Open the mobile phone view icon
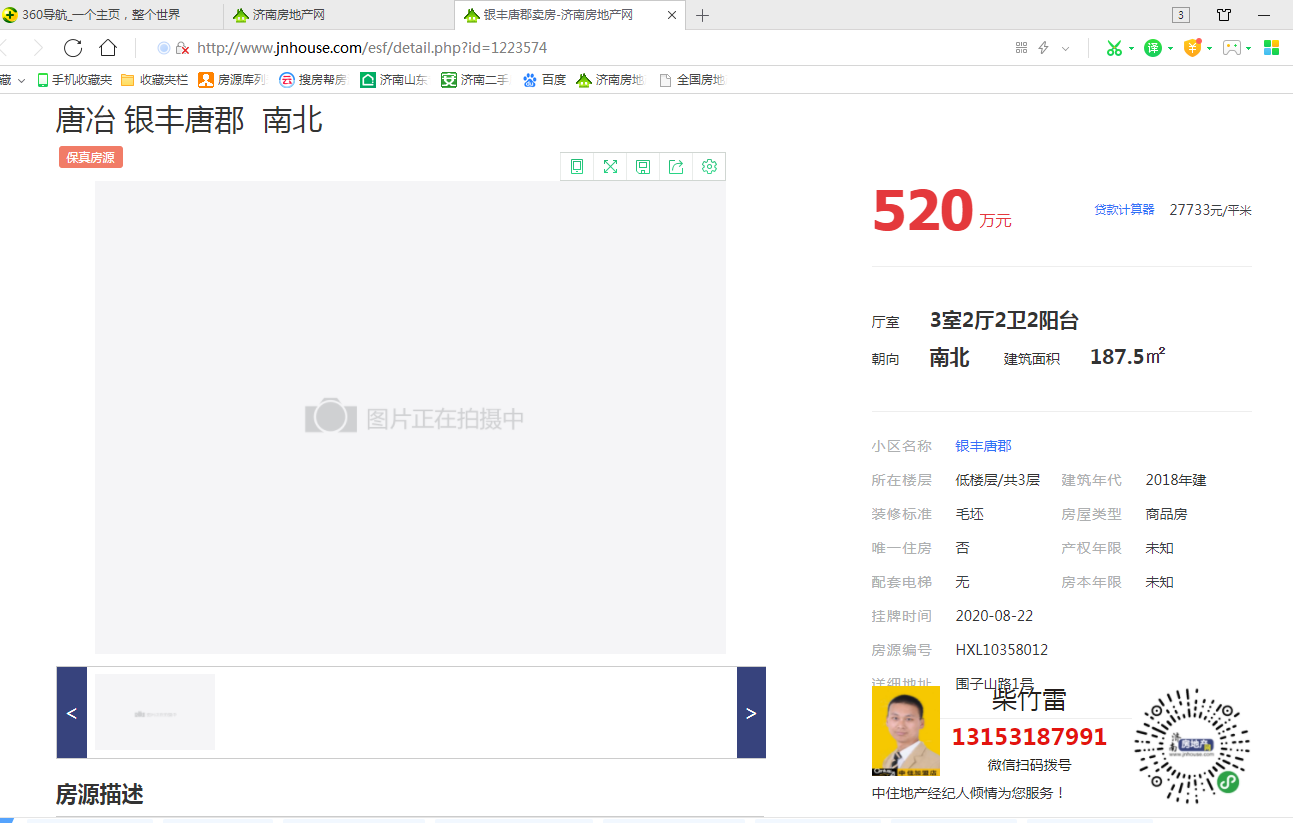 pyautogui.click(x=577, y=166)
